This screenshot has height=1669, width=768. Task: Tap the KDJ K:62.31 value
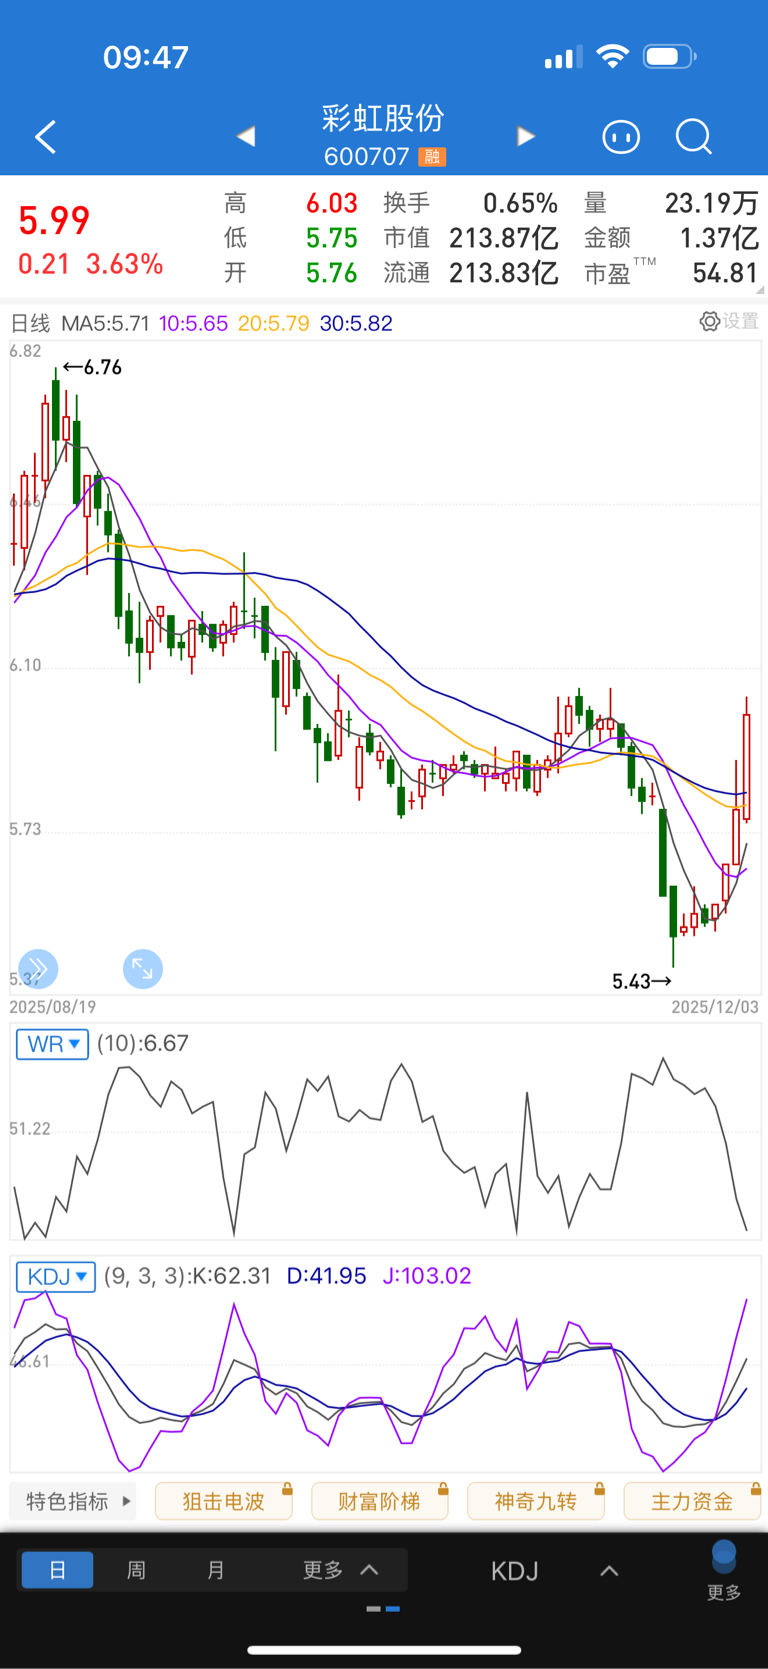(231, 1277)
